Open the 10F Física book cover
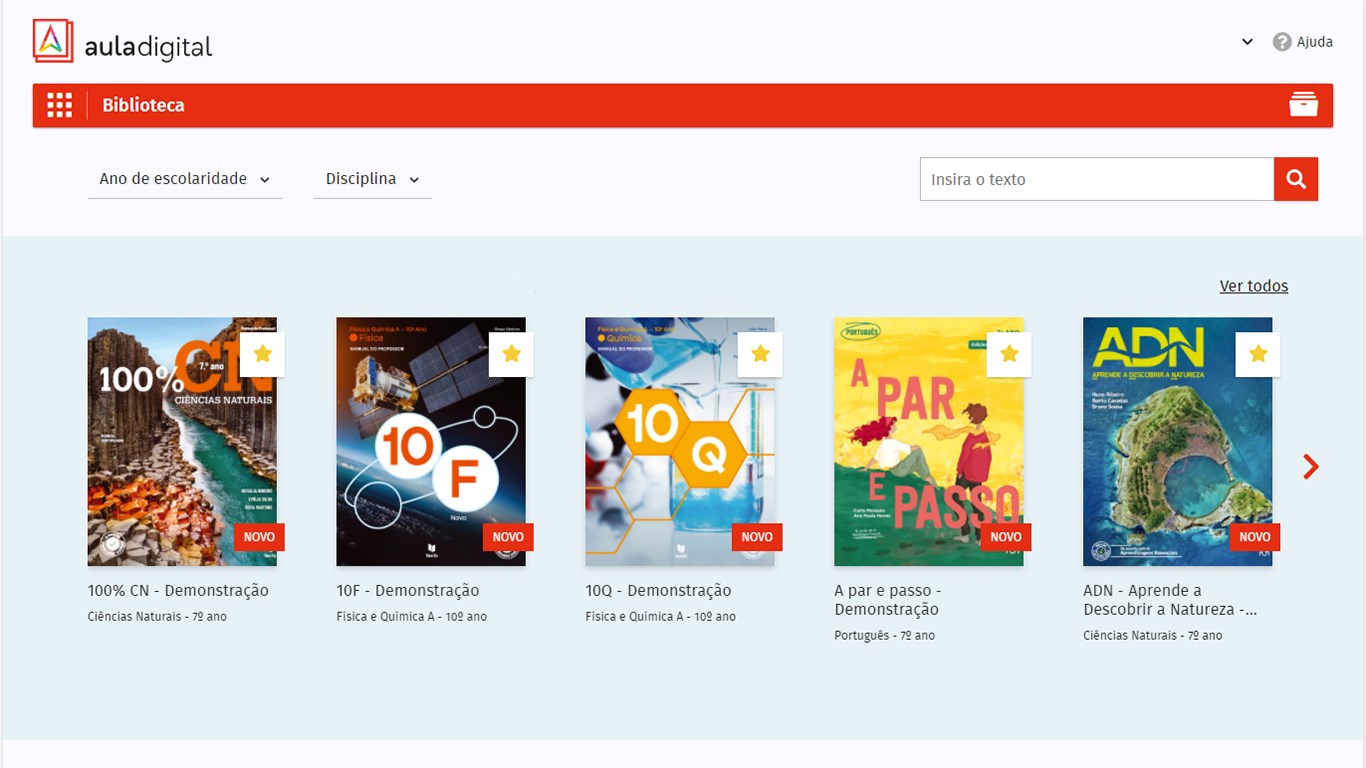 pos(431,442)
